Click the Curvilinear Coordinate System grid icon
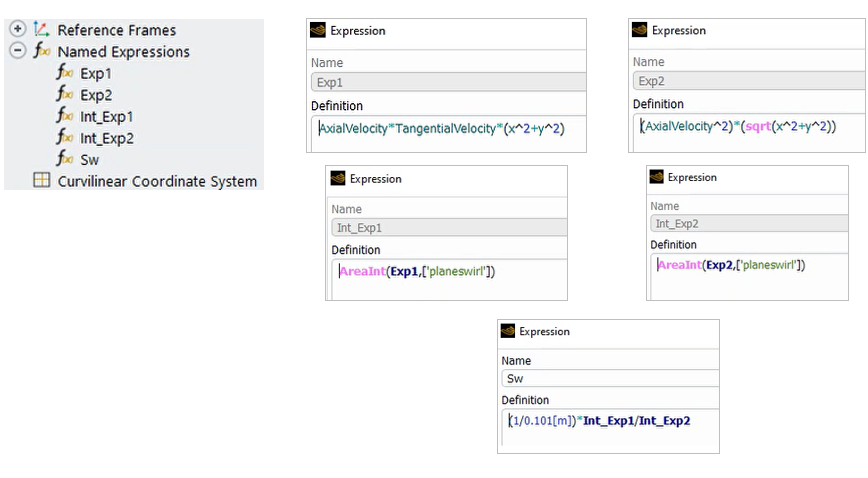This screenshot has width=868, height=478. point(41,181)
